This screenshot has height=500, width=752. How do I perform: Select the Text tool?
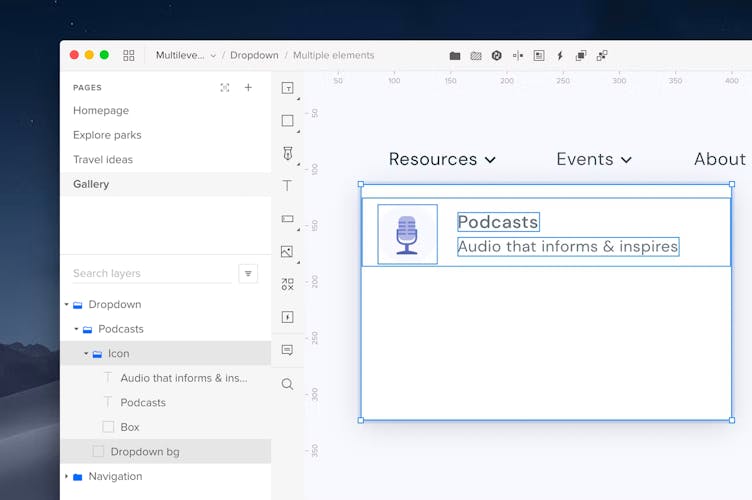tap(287, 186)
